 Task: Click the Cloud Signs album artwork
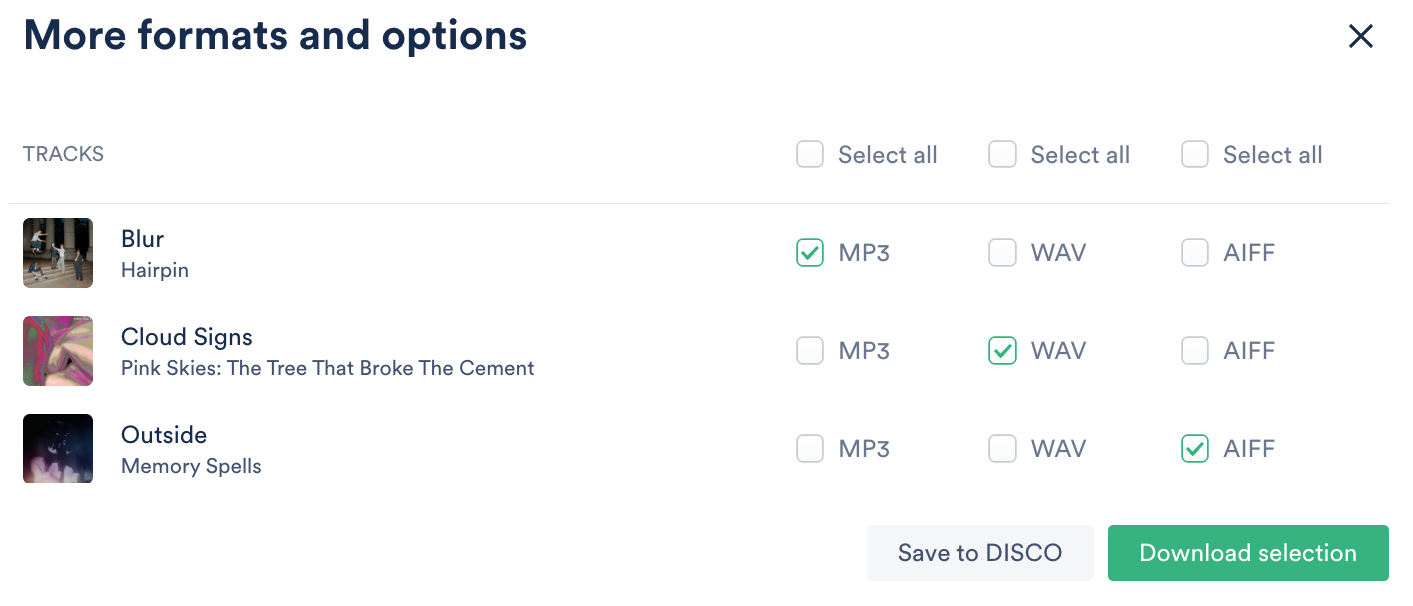58,351
